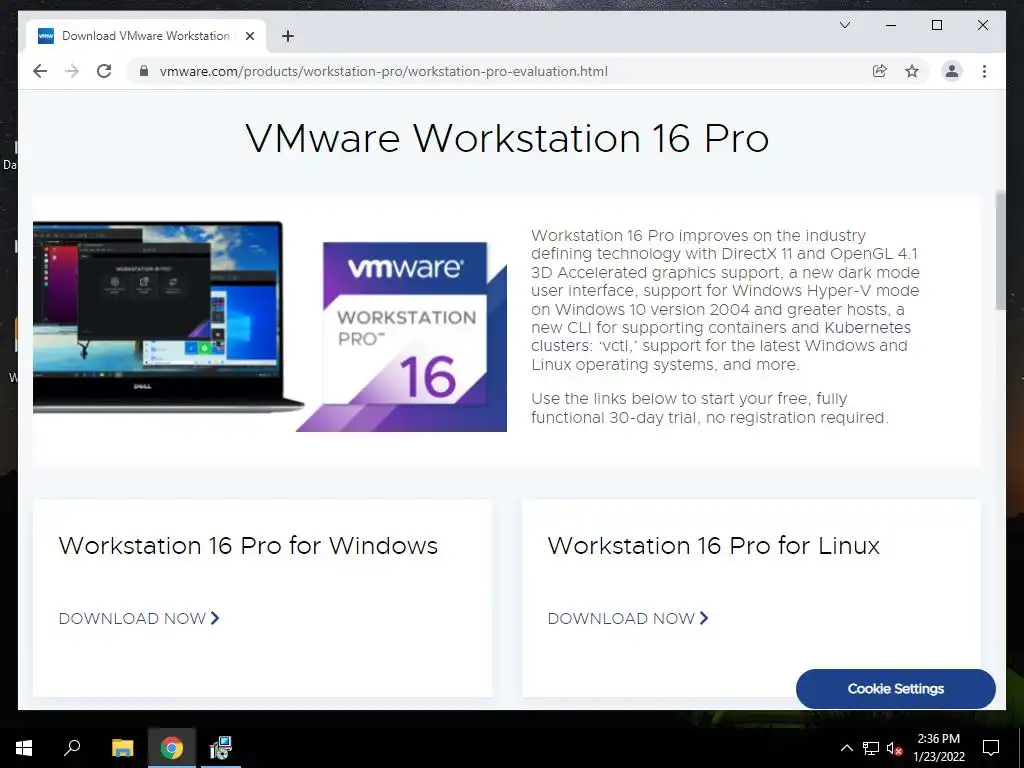Open the network tray icon
1024x768 pixels.
[871, 748]
